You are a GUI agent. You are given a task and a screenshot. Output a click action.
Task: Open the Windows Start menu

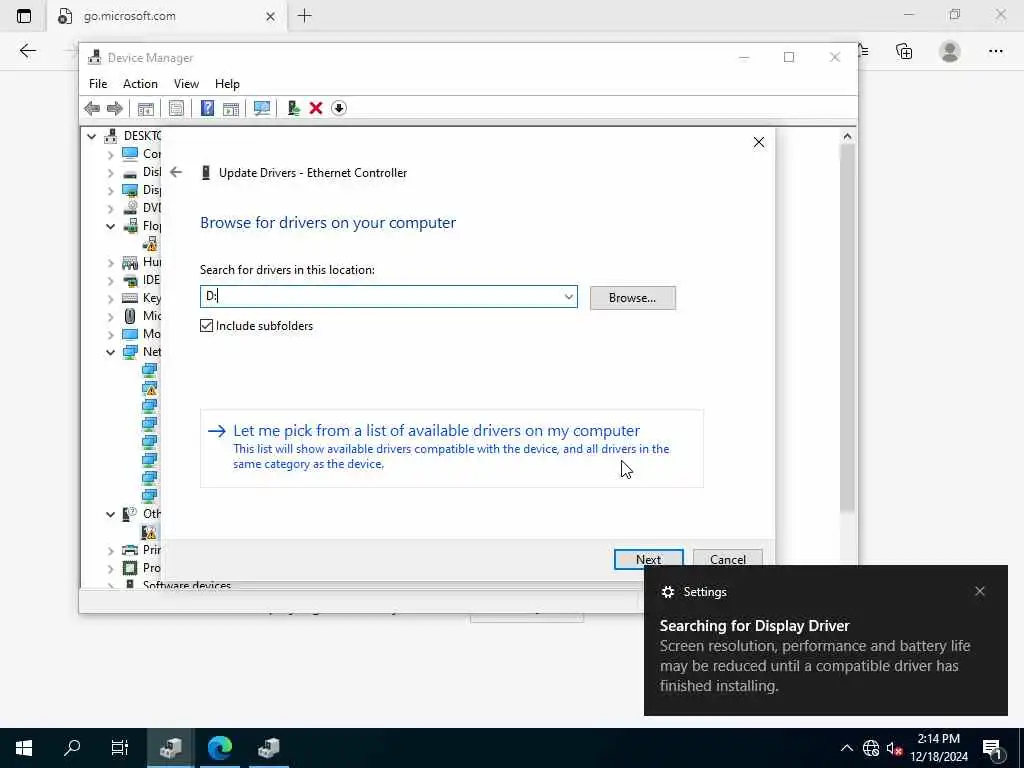(x=24, y=748)
